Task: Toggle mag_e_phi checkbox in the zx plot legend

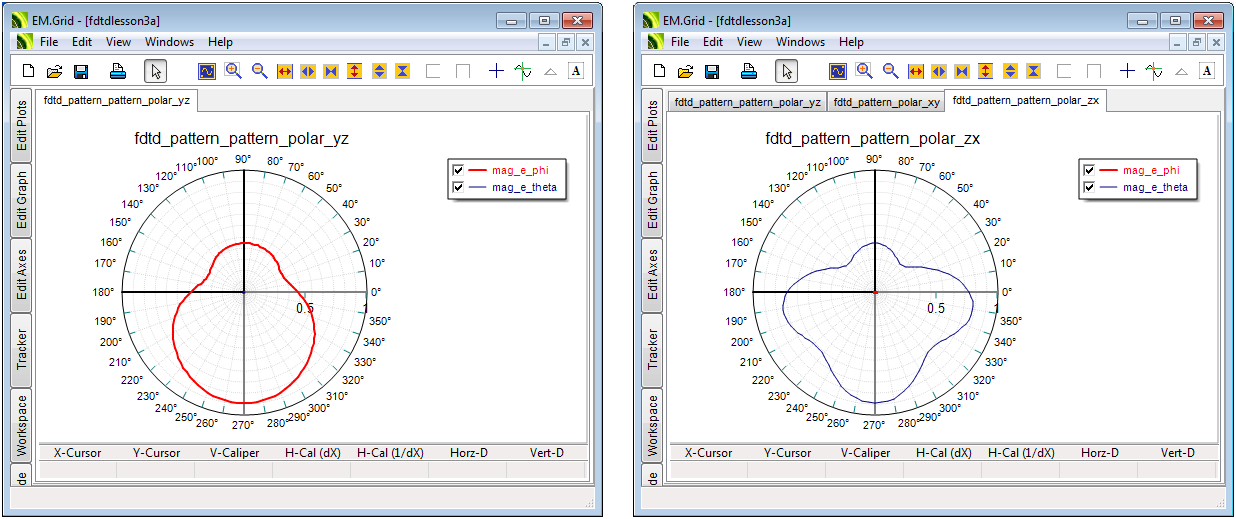Action: [x=1090, y=171]
